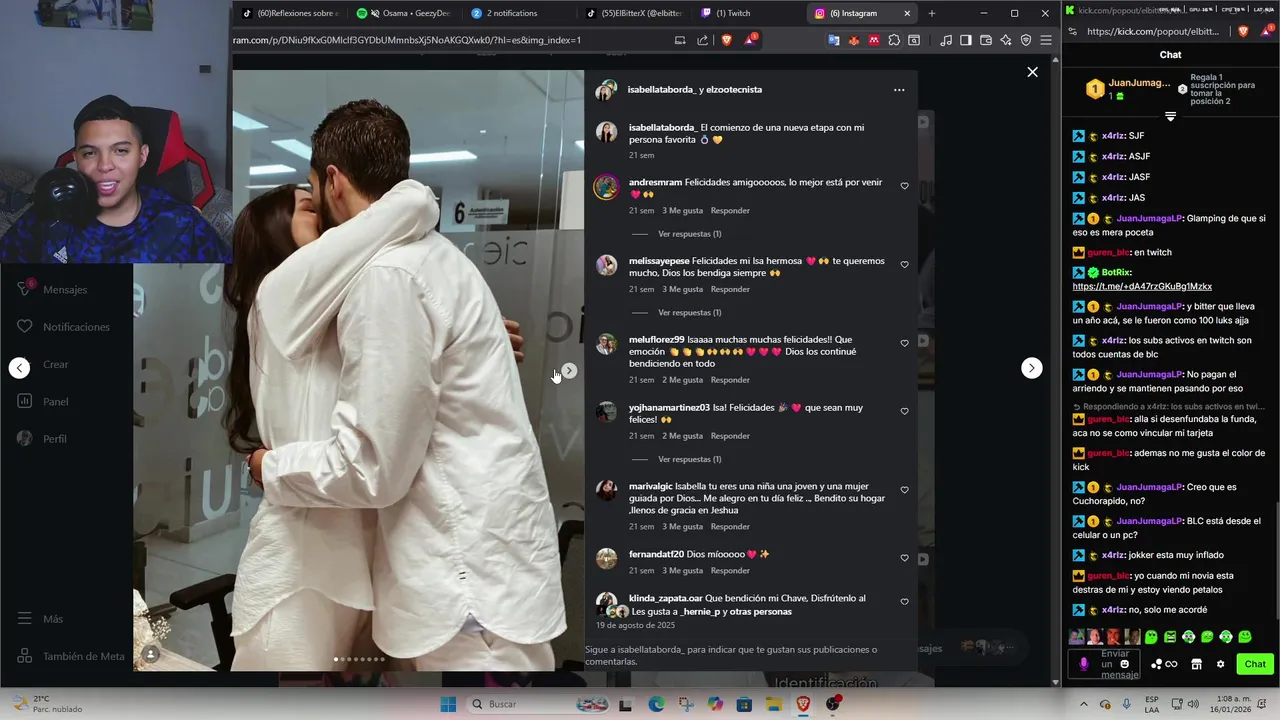
Task: Open También de Meta in sidebar
Action: coord(72,657)
